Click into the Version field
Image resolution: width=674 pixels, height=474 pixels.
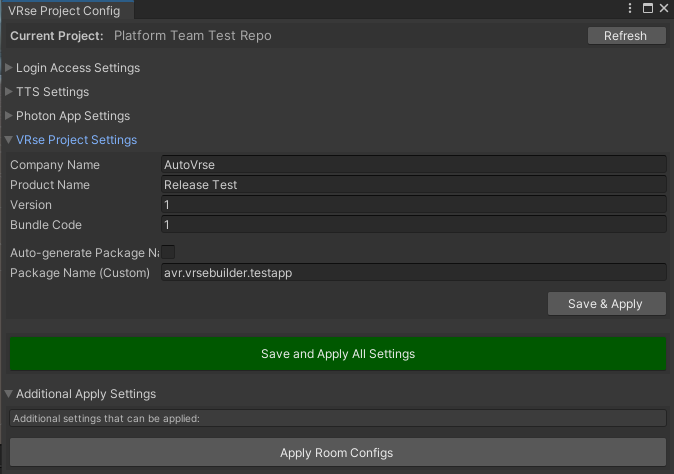(414, 205)
